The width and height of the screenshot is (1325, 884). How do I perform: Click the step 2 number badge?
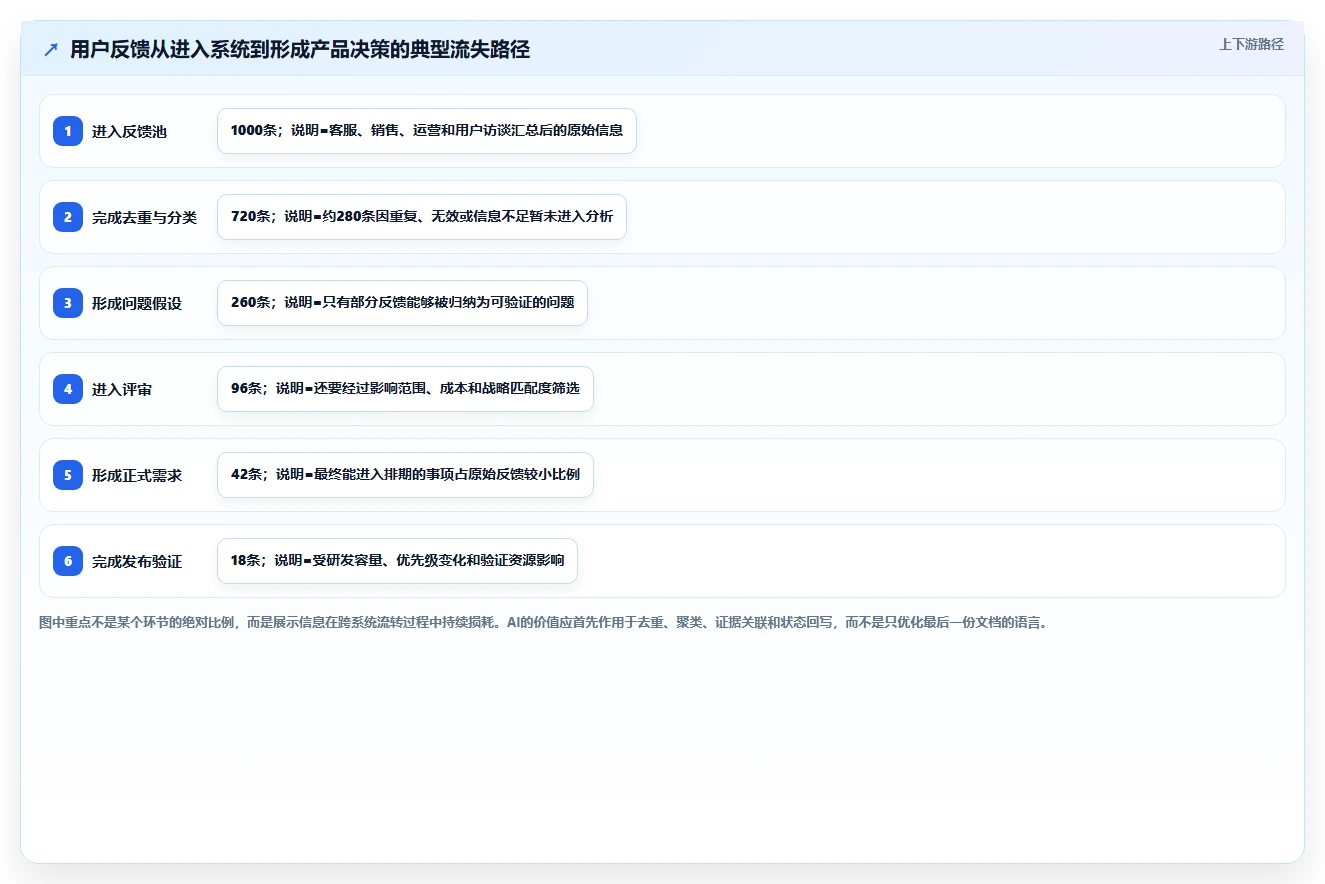coord(68,217)
